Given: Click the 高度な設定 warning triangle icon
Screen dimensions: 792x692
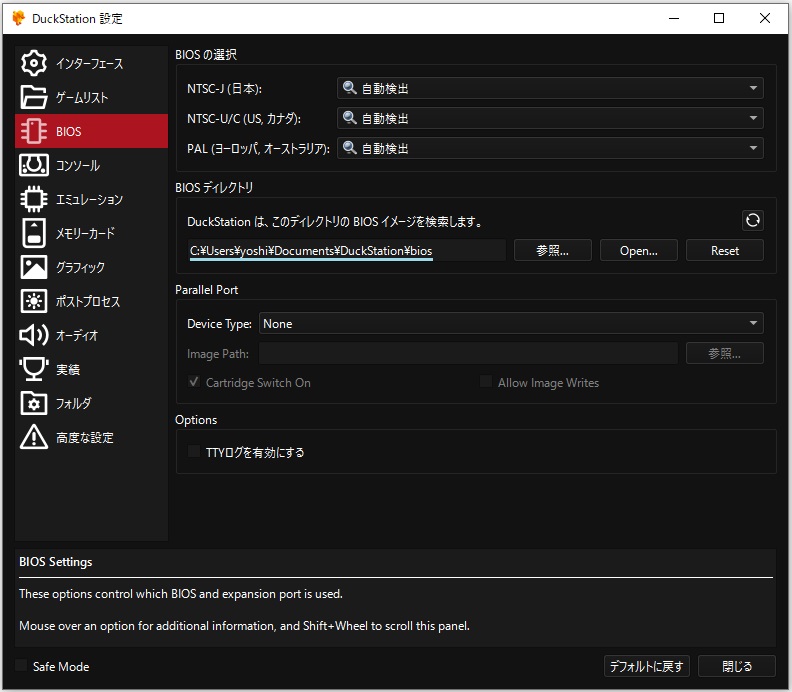Looking at the screenshot, I should click(34, 437).
